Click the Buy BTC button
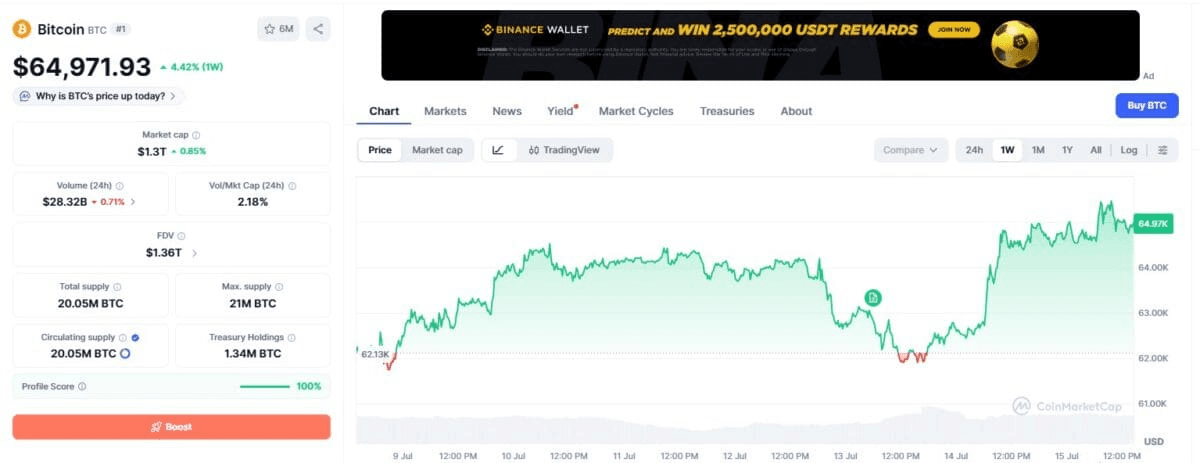1200x463 pixels. 1147,105
